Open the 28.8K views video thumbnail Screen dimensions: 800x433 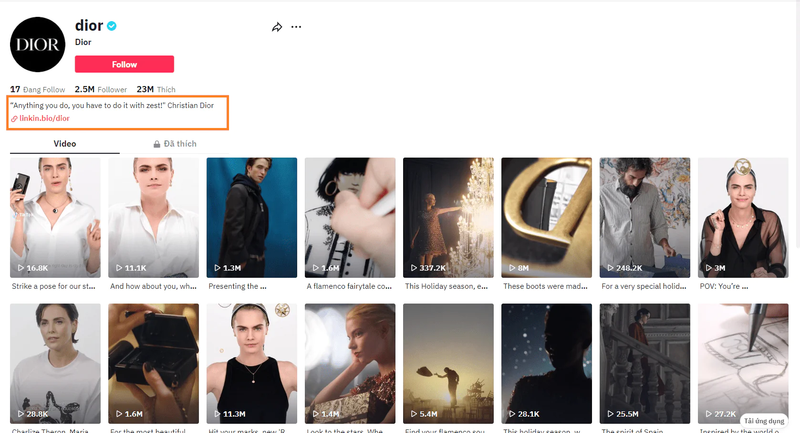coord(55,364)
